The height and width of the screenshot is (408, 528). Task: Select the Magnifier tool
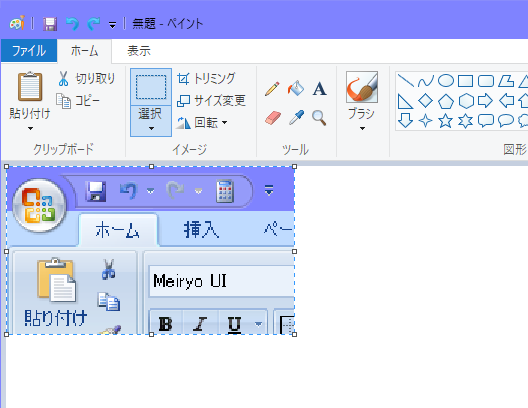[319, 118]
